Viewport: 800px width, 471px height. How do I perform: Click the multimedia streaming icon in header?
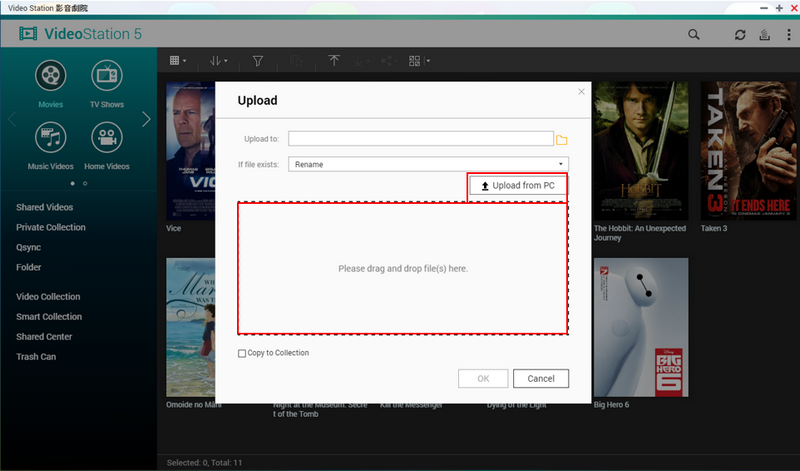point(764,34)
